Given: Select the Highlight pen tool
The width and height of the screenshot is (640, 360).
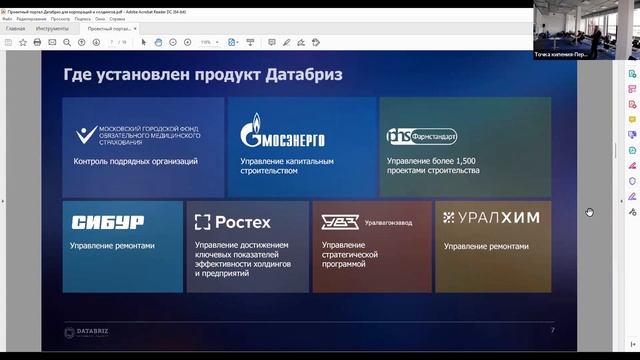Looking at the screenshot, I should 287,42.
